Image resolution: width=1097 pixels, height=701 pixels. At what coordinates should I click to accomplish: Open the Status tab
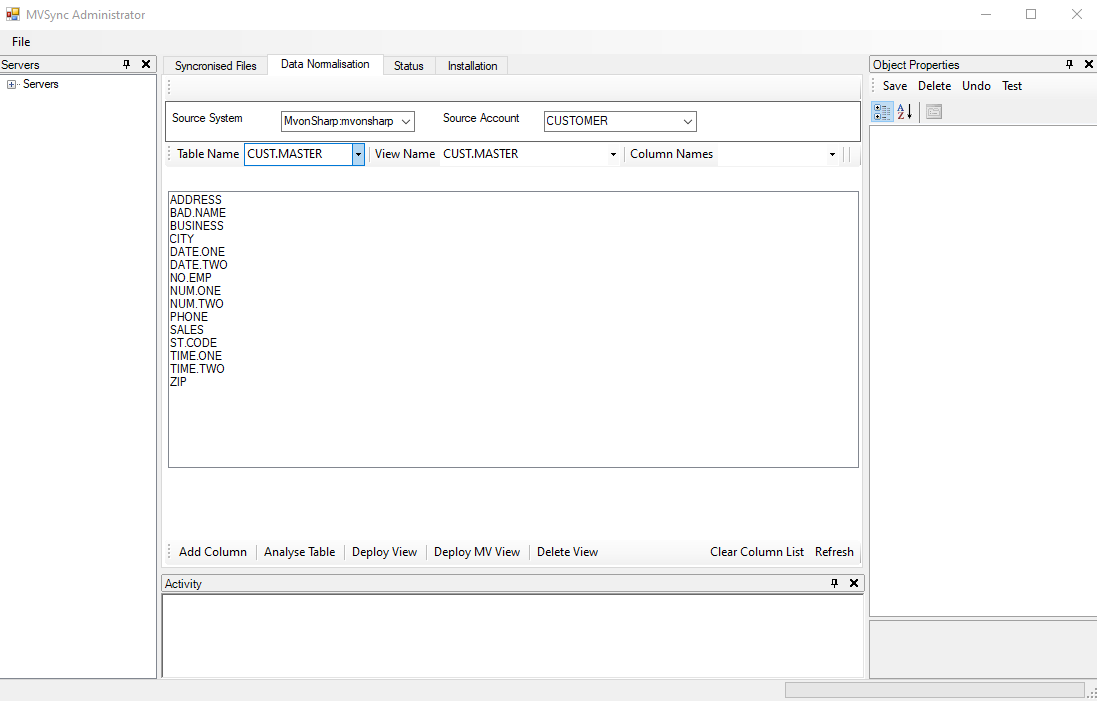[x=409, y=66]
